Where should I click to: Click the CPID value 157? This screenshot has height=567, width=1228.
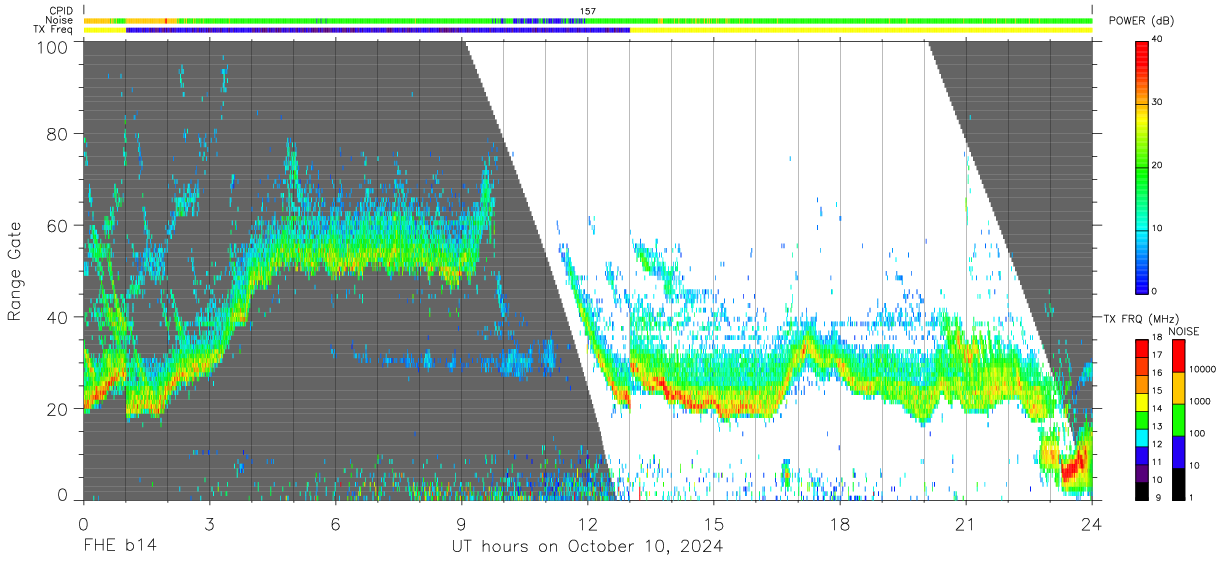[588, 11]
